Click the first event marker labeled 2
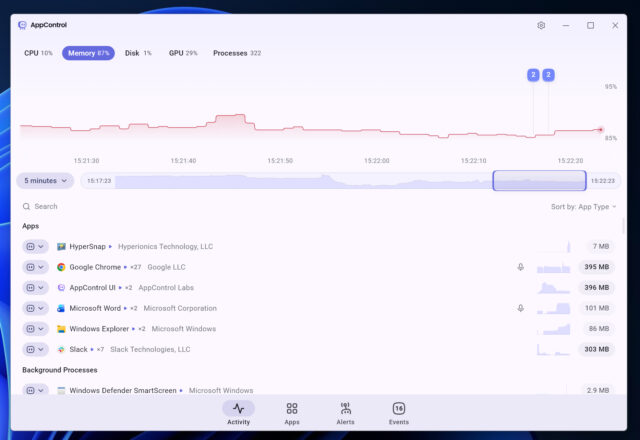Screen dimensions: 640x440 [x=533, y=75]
